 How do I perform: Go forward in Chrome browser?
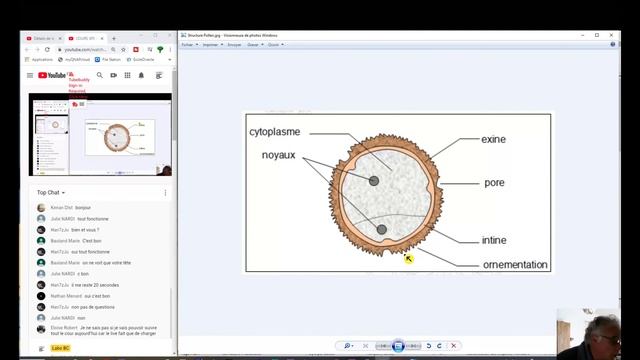point(37,49)
